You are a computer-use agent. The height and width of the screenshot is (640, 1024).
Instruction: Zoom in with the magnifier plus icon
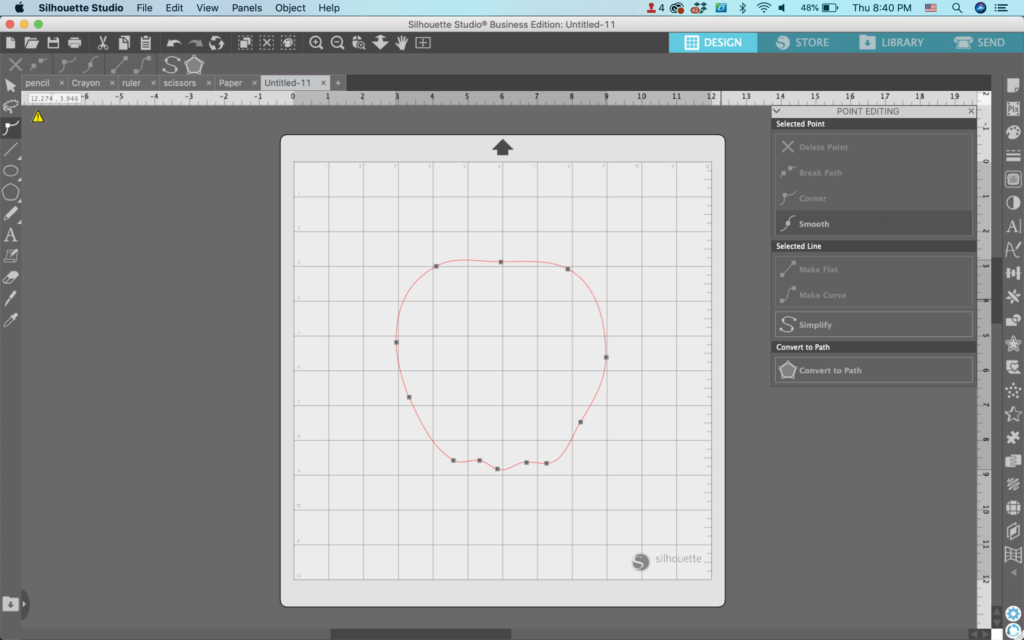[316, 43]
